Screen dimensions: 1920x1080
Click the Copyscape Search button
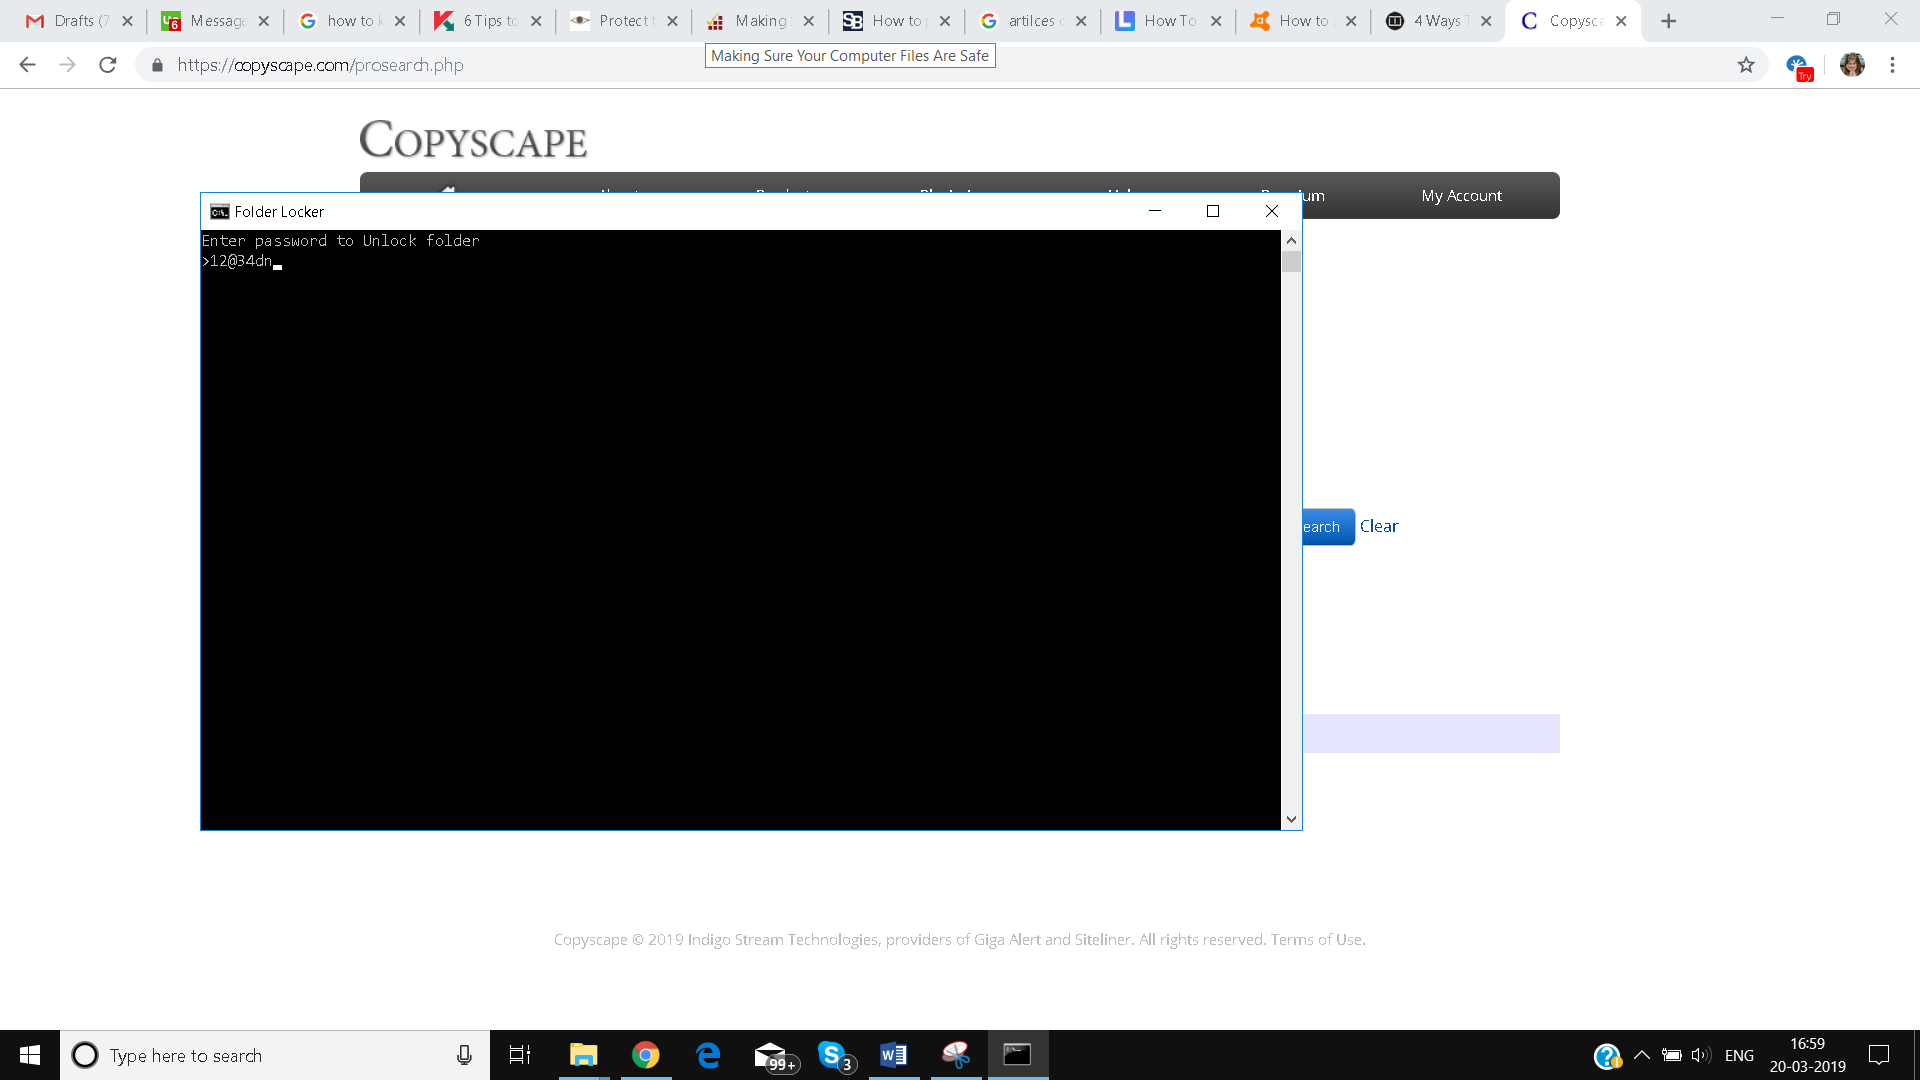[x=1328, y=527]
